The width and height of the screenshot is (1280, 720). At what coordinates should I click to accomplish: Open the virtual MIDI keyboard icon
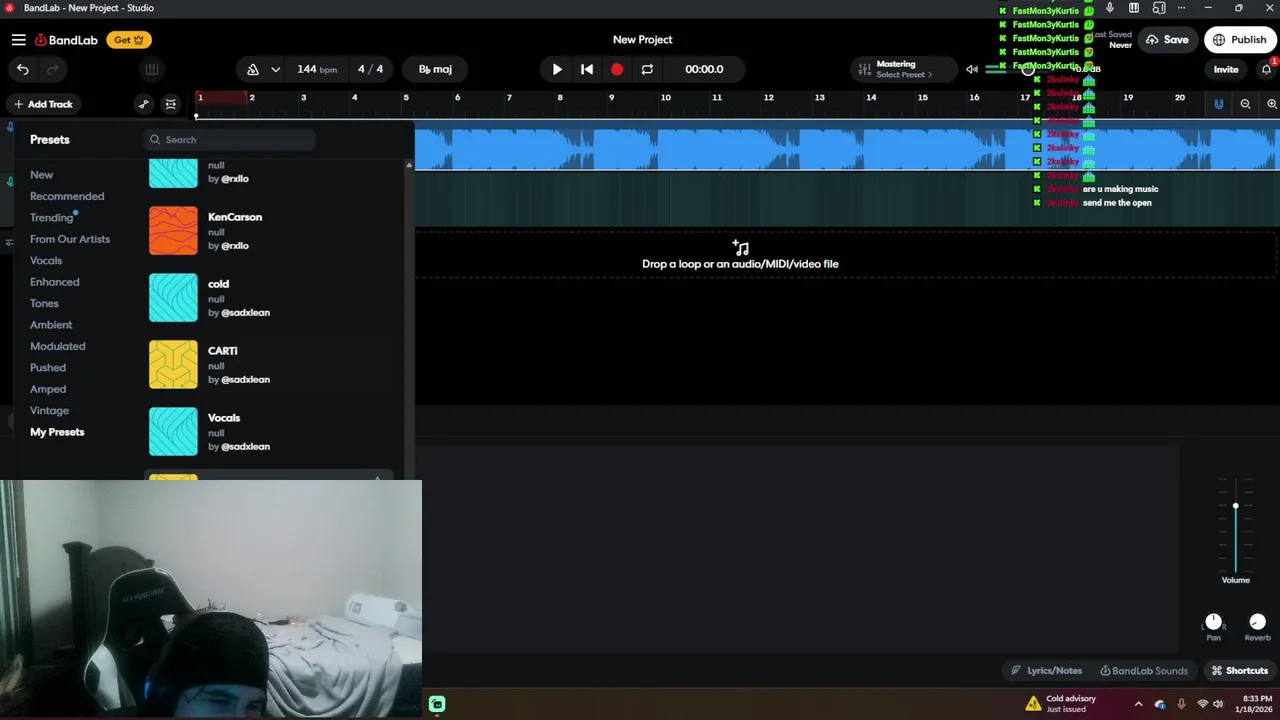151,69
